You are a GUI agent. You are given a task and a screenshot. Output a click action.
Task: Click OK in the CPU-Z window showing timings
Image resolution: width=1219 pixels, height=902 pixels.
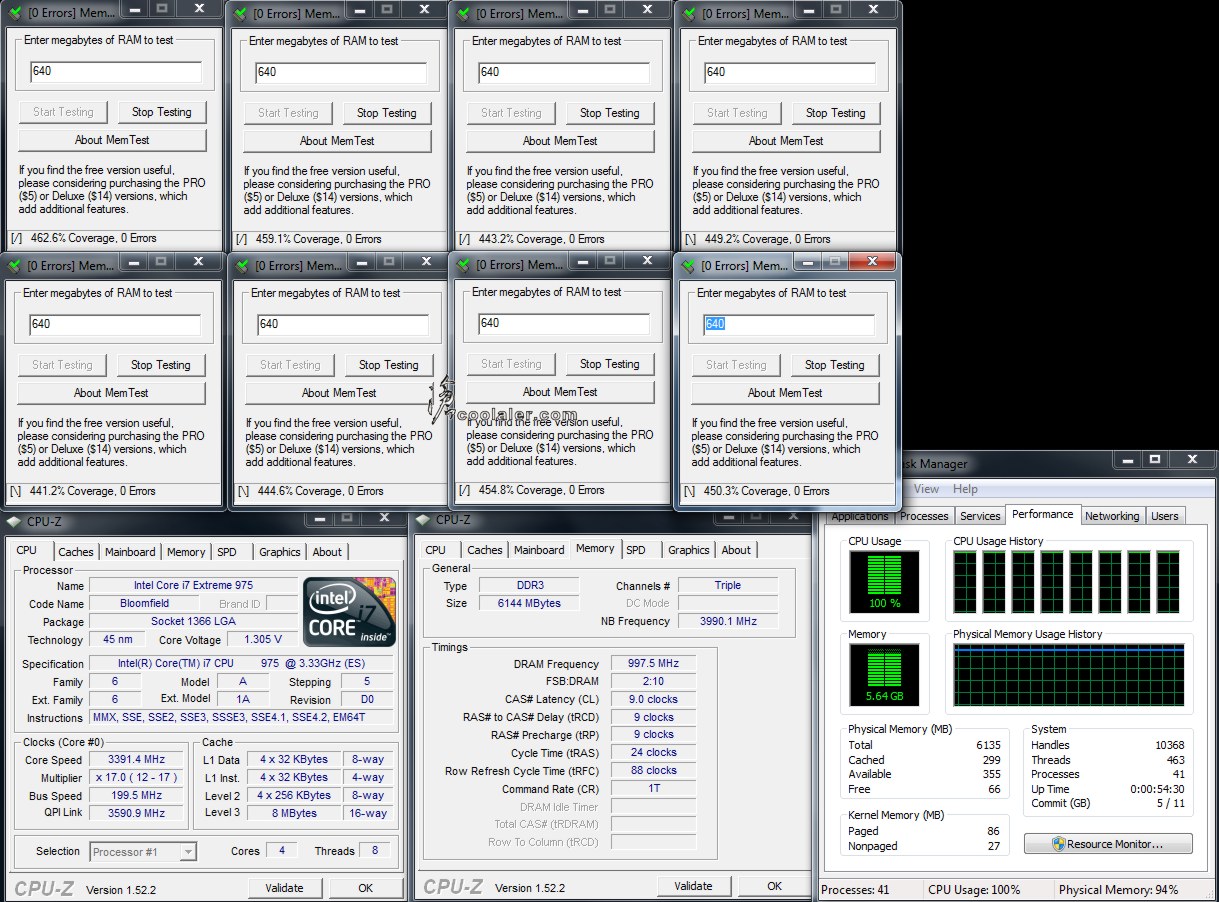coord(775,886)
